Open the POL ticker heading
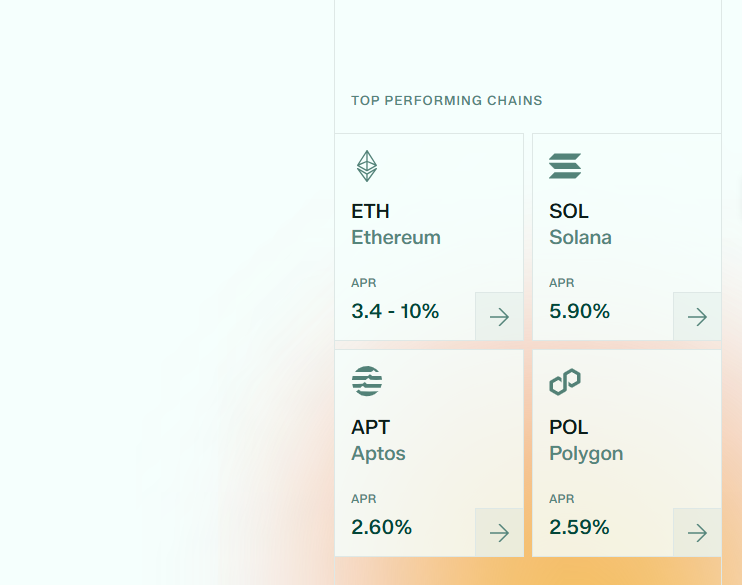The width and height of the screenshot is (742, 585). (x=569, y=427)
